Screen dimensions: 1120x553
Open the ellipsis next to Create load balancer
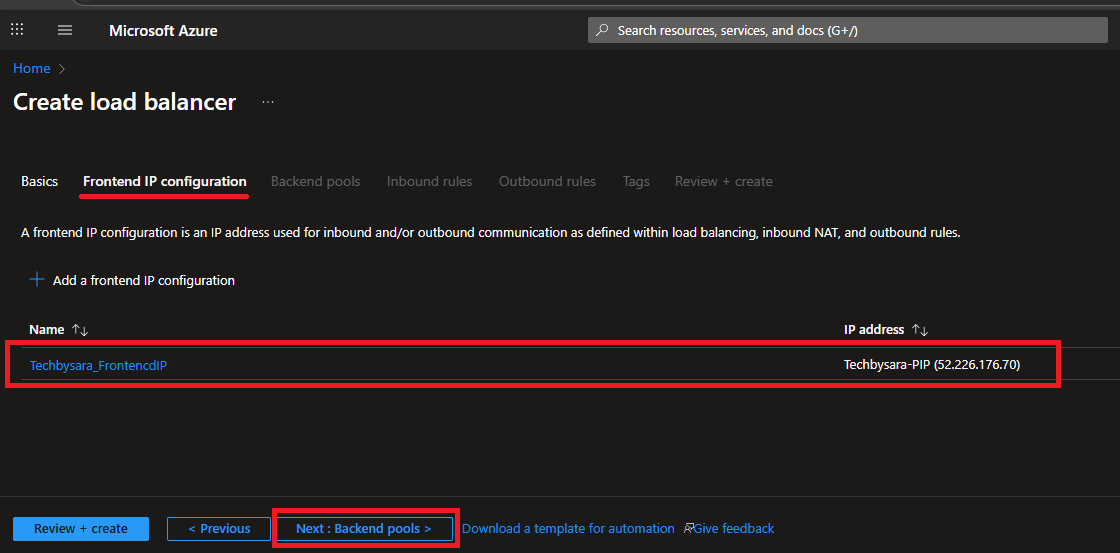(268, 102)
